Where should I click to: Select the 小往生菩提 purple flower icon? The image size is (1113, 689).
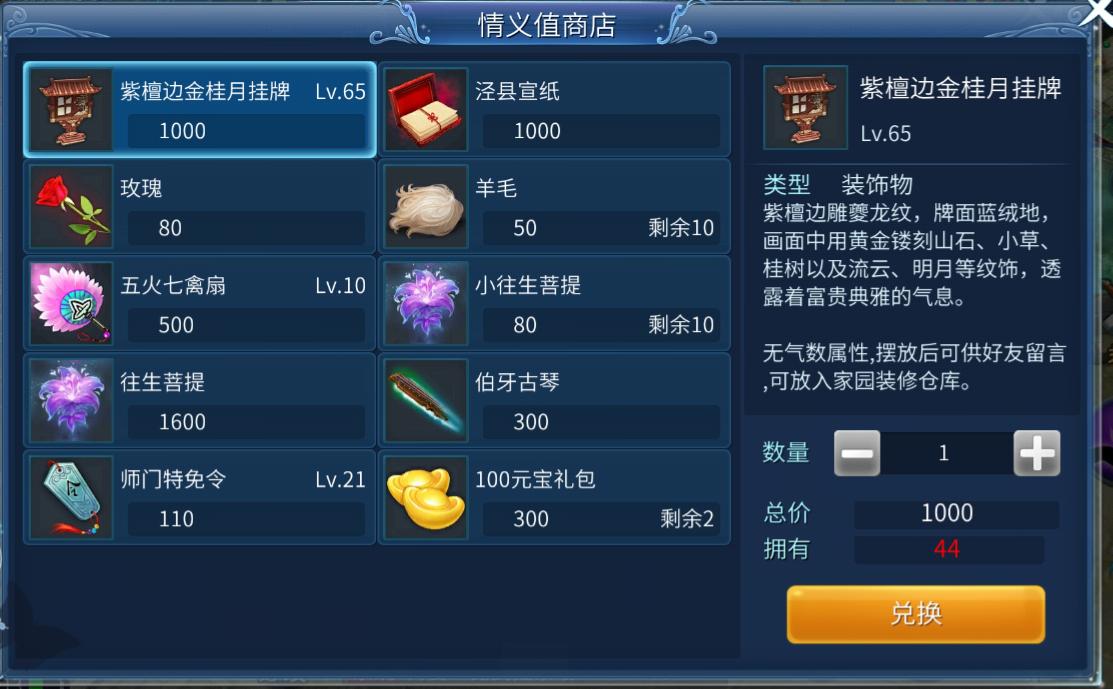click(x=426, y=303)
